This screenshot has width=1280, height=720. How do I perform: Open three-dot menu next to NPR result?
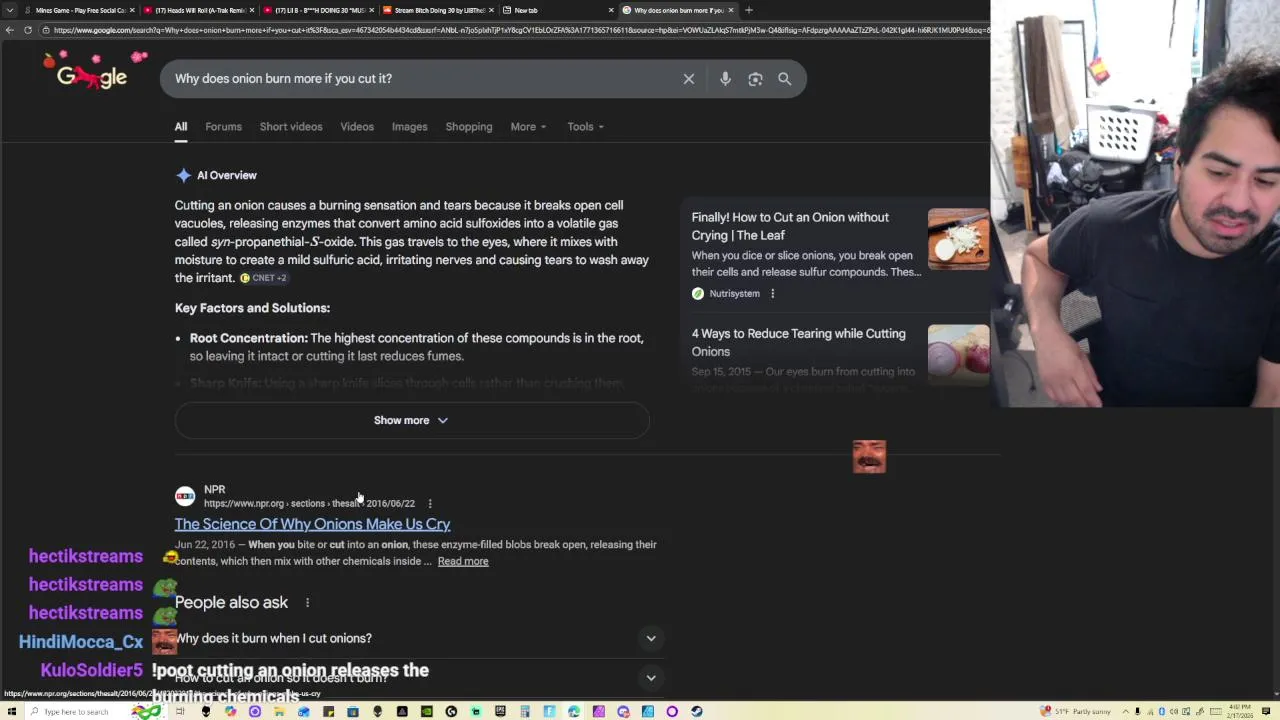(430, 504)
